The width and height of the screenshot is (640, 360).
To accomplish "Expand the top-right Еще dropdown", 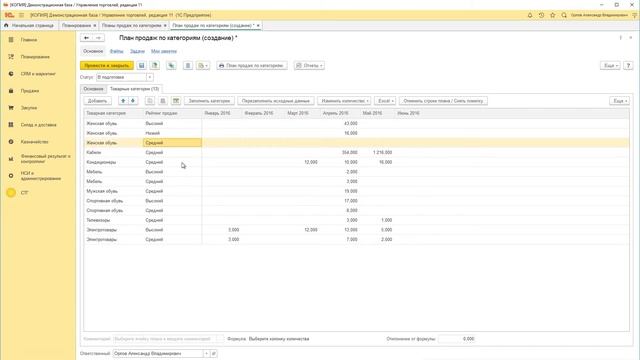I will pyautogui.click(x=611, y=65).
